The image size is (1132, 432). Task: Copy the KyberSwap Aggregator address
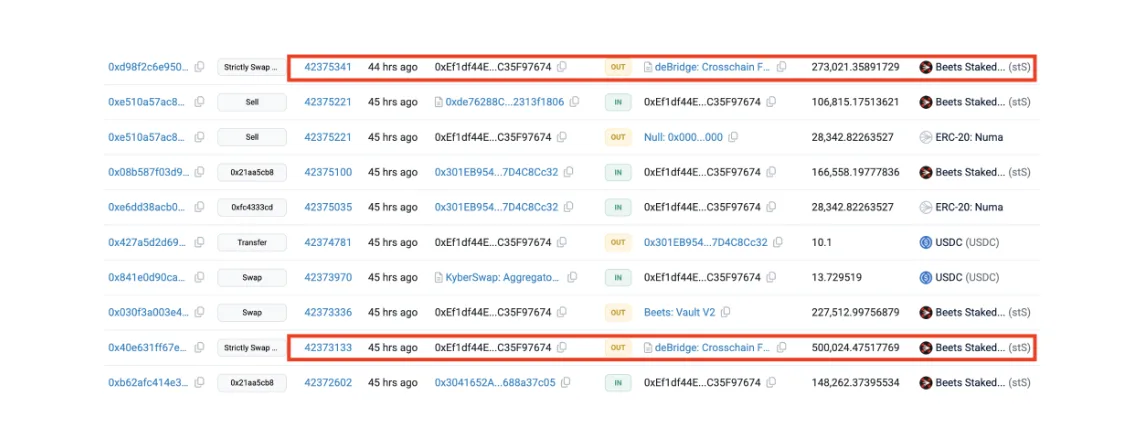[572, 277]
